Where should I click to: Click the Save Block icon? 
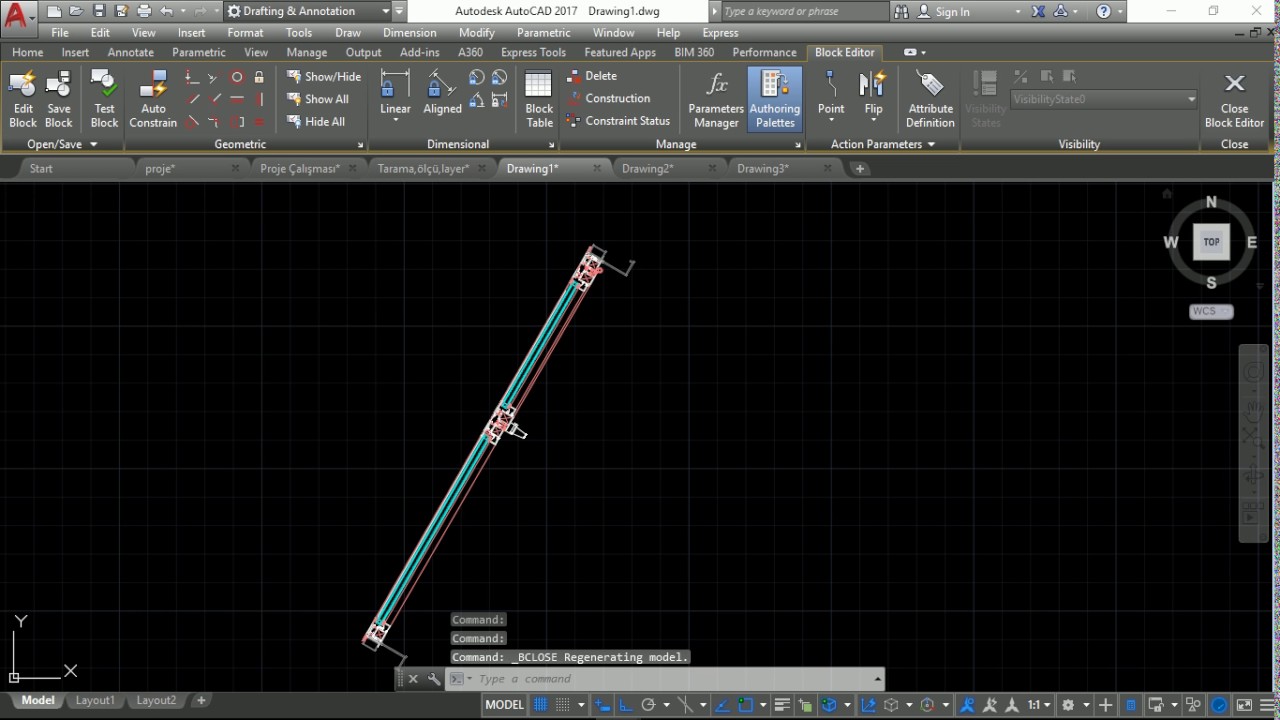pos(59,99)
